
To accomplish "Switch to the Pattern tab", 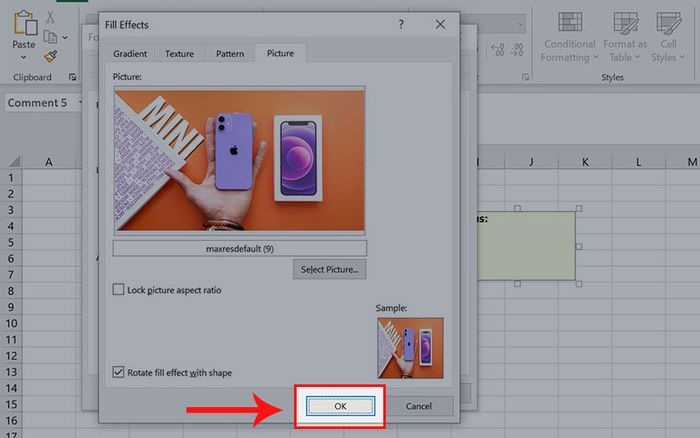I will pyautogui.click(x=230, y=54).
